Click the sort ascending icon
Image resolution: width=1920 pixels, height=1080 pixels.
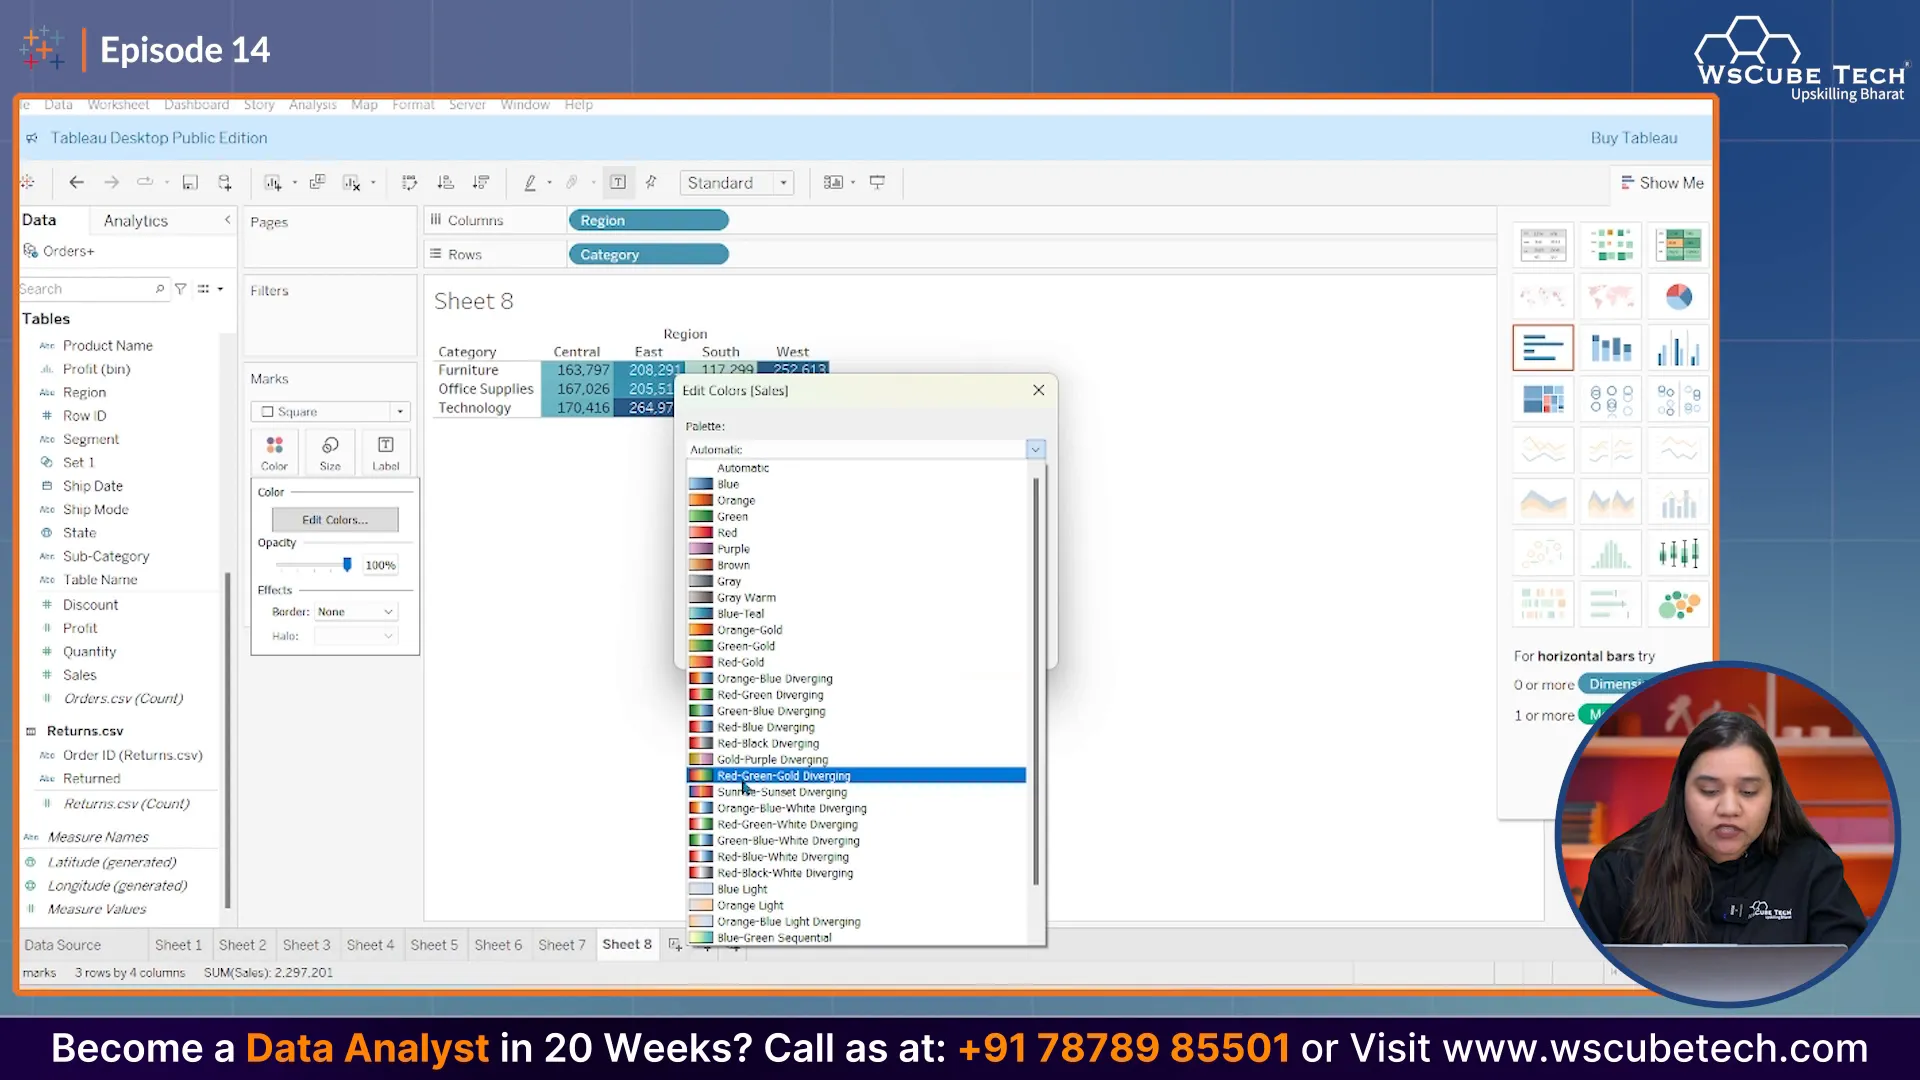pos(446,182)
